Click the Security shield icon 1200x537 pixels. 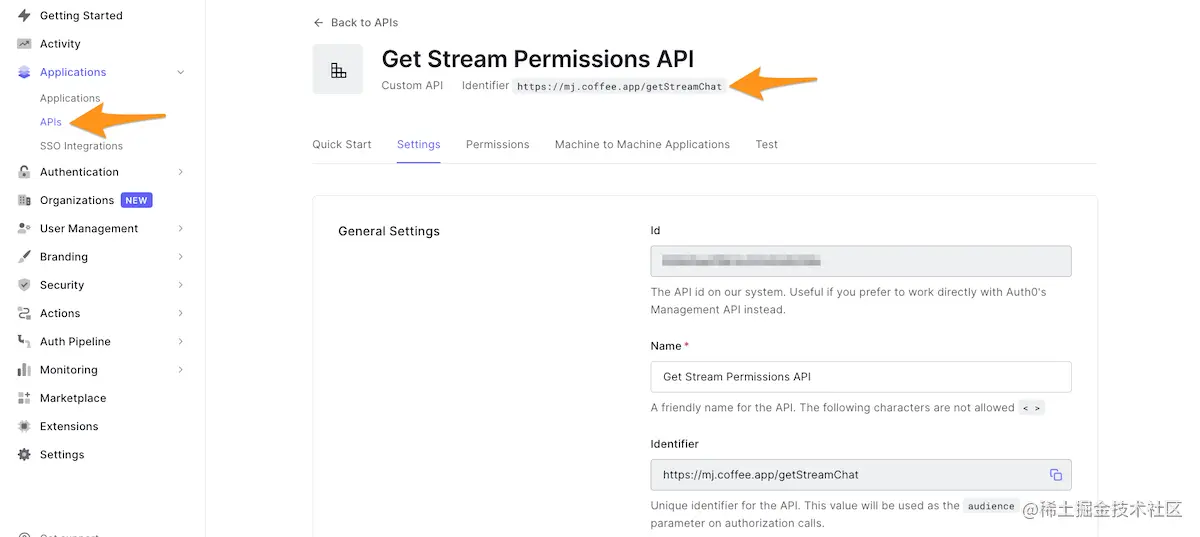[24, 285]
